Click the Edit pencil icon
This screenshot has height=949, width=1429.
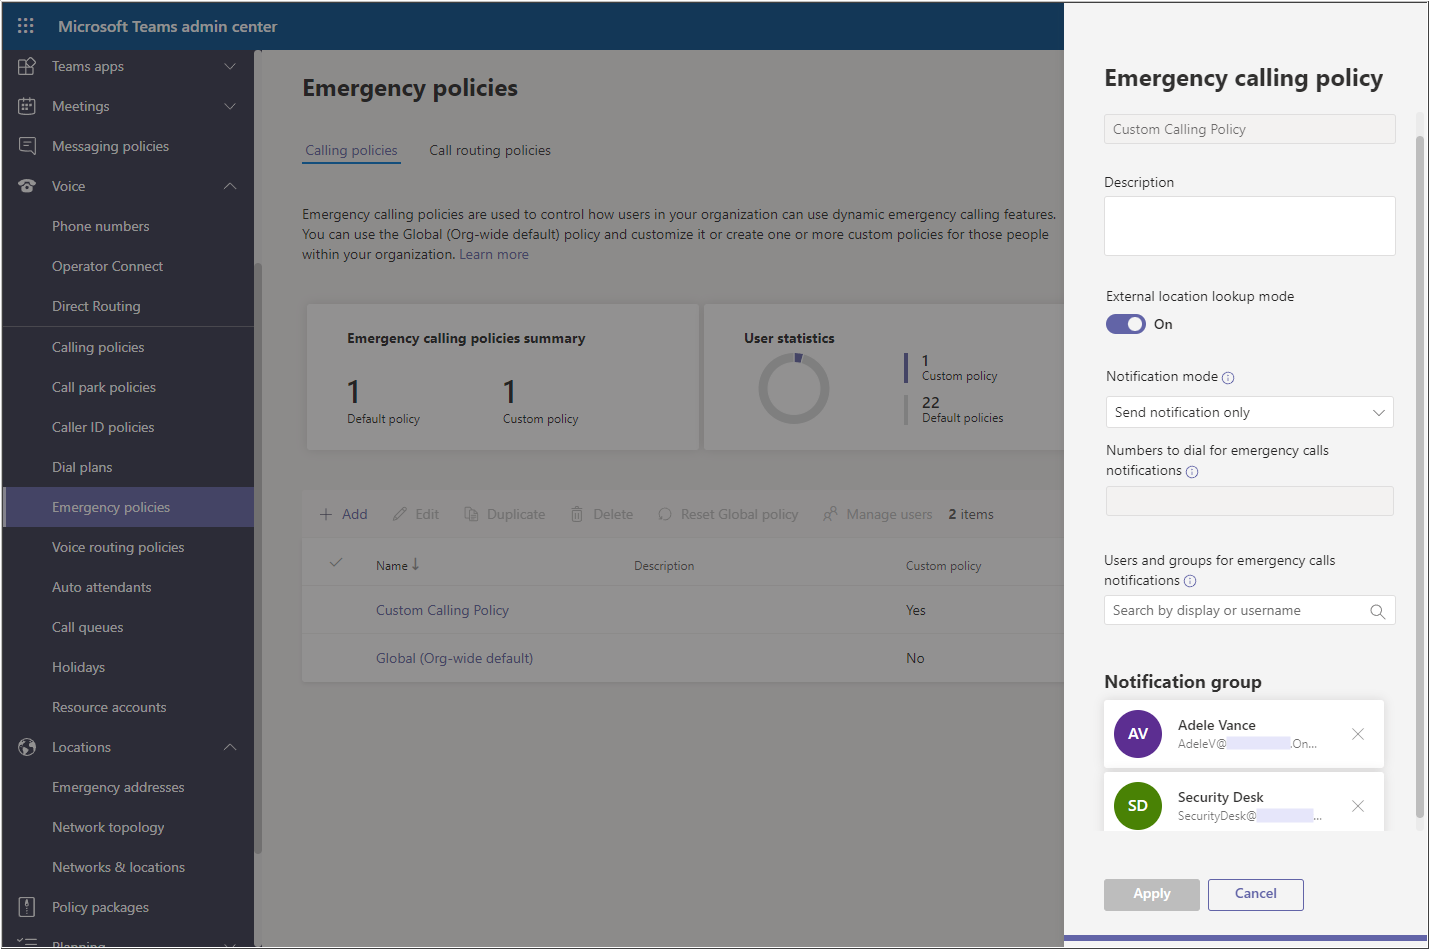[400, 514]
